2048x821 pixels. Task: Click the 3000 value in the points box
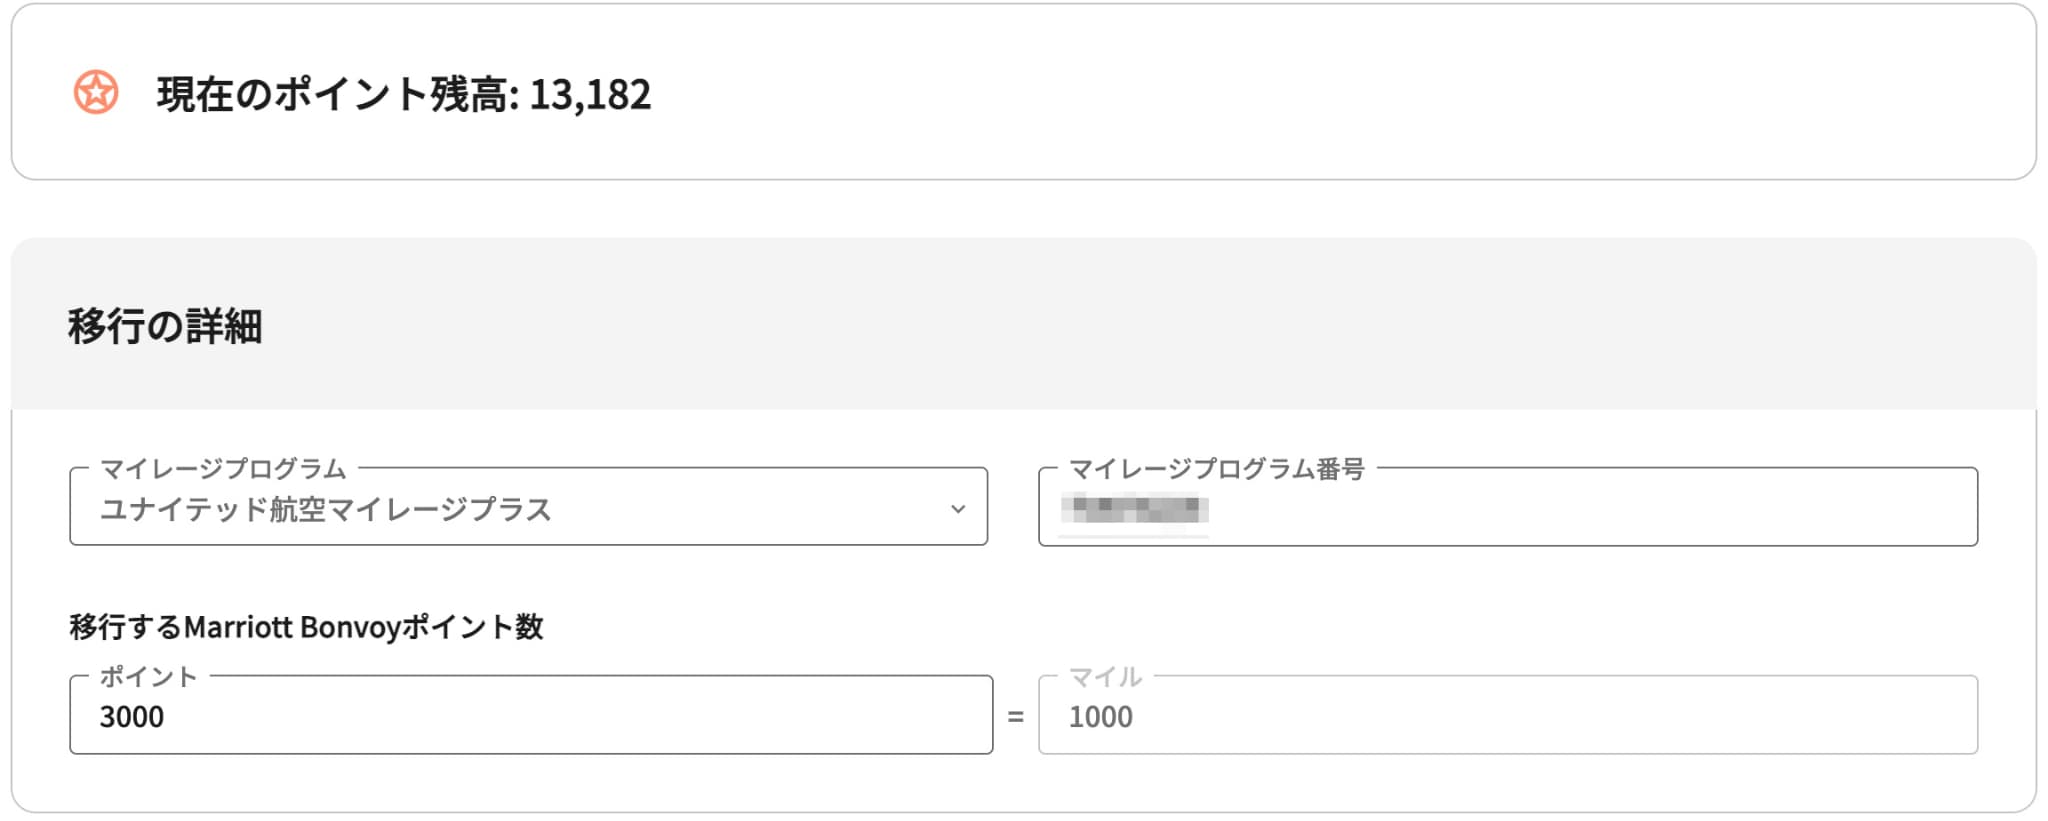[132, 717]
